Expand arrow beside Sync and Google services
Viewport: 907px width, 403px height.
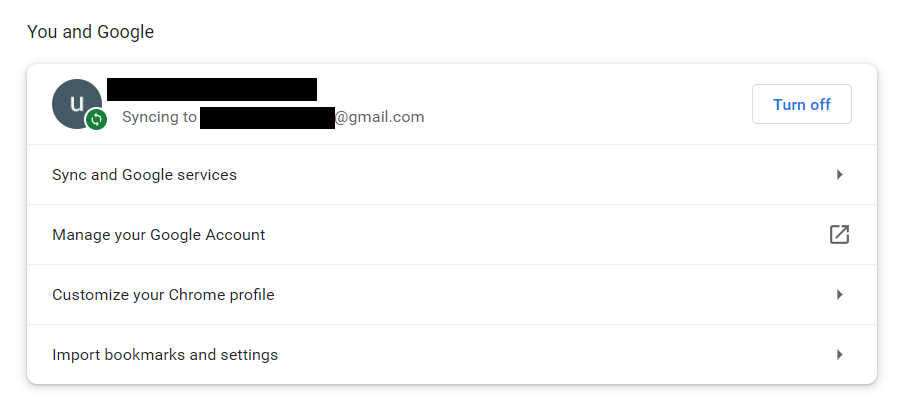click(839, 175)
